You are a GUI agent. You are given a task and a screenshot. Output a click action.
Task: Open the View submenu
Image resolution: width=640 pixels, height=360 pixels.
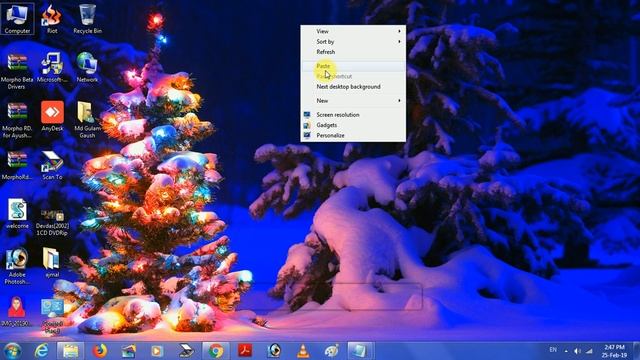[353, 31]
